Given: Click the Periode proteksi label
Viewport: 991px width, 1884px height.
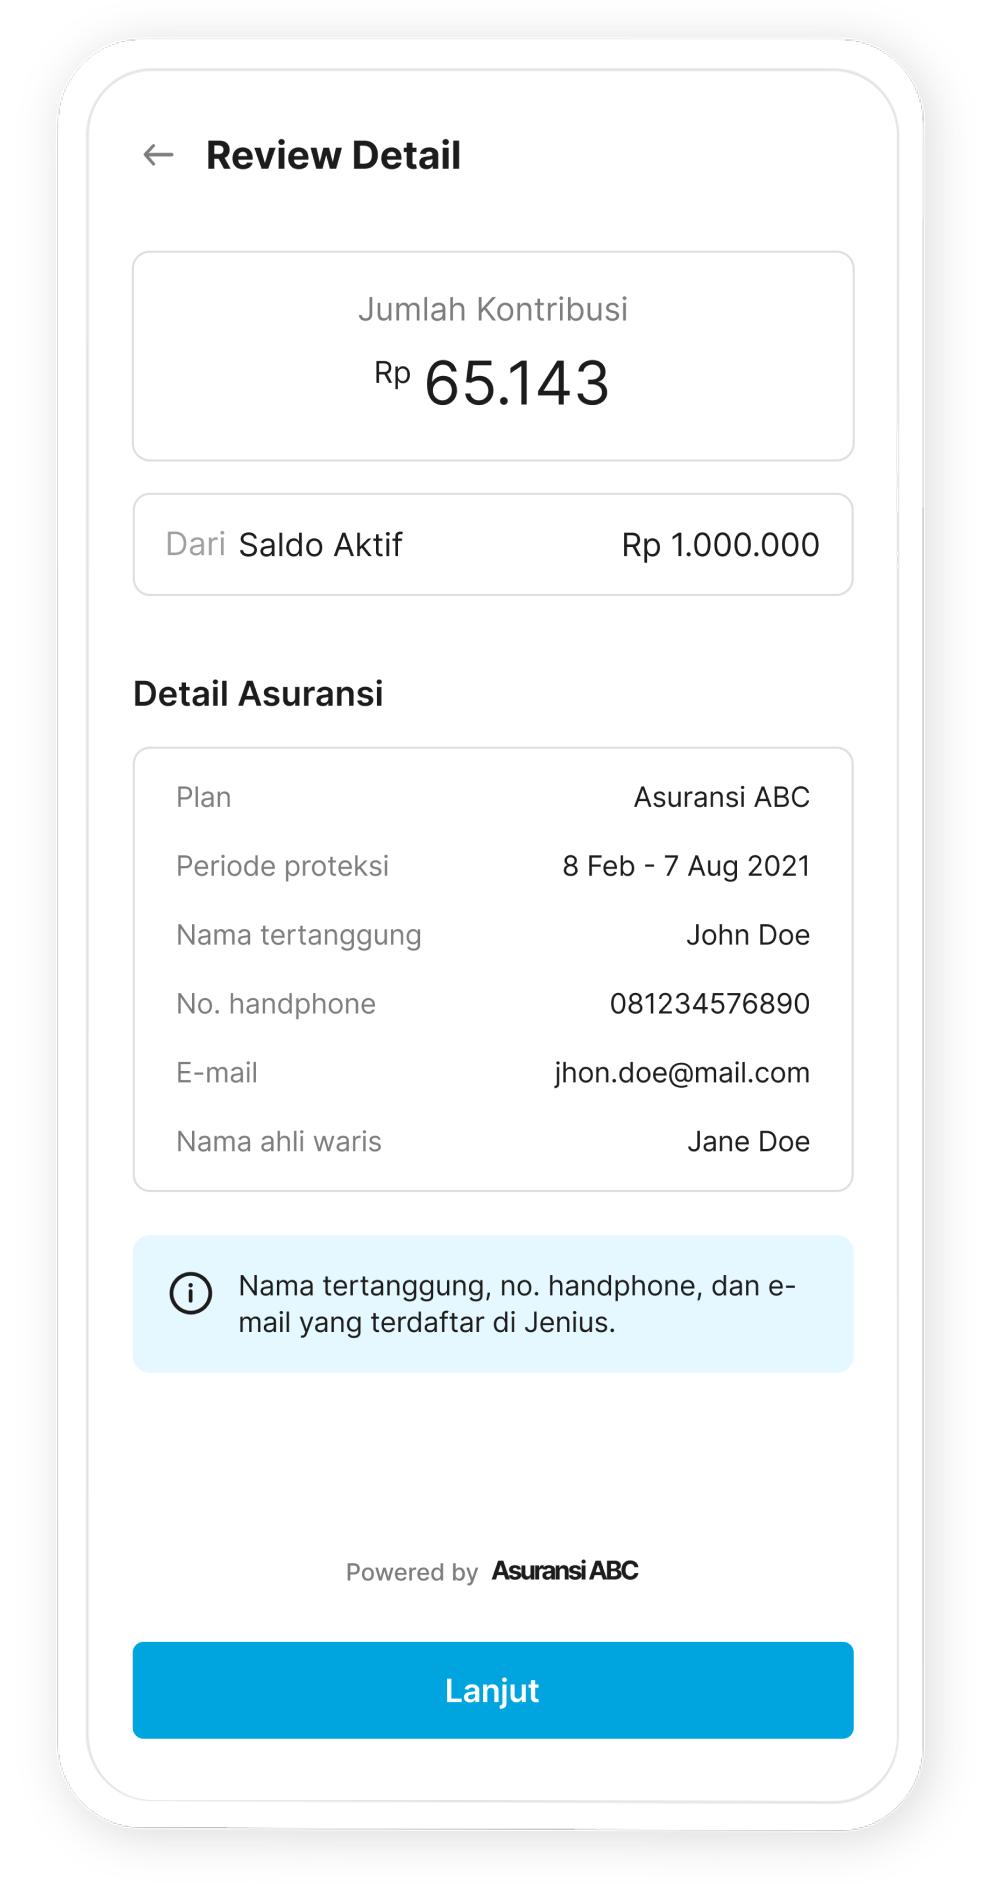Looking at the screenshot, I should 282,866.
